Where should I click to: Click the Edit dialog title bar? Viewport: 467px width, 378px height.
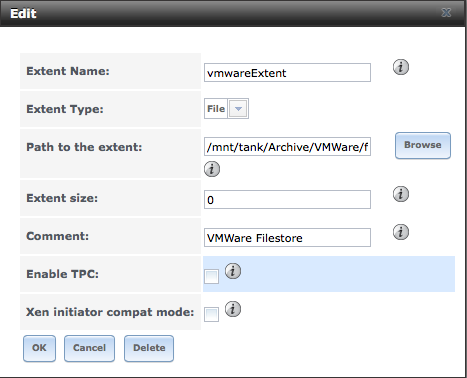tap(232, 13)
